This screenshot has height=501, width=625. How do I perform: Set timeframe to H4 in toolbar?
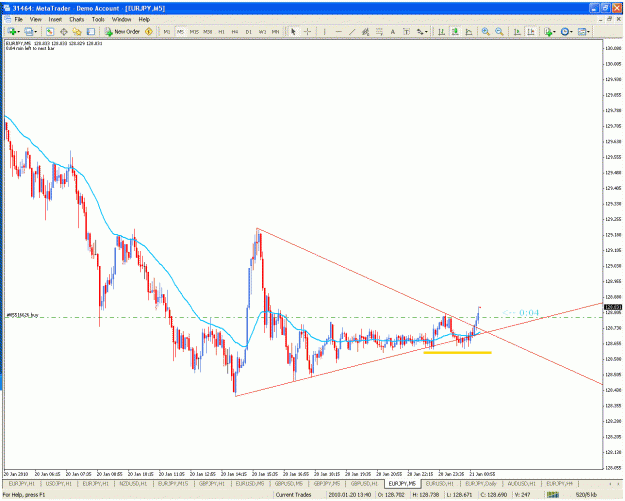(235, 31)
